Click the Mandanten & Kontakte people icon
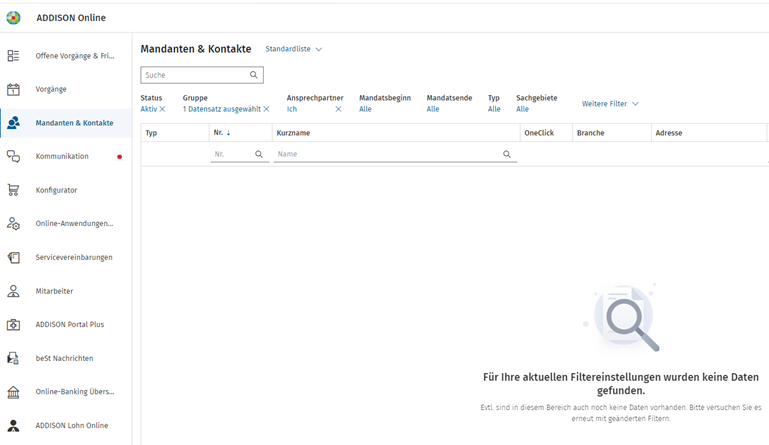769x445 pixels. point(13,123)
